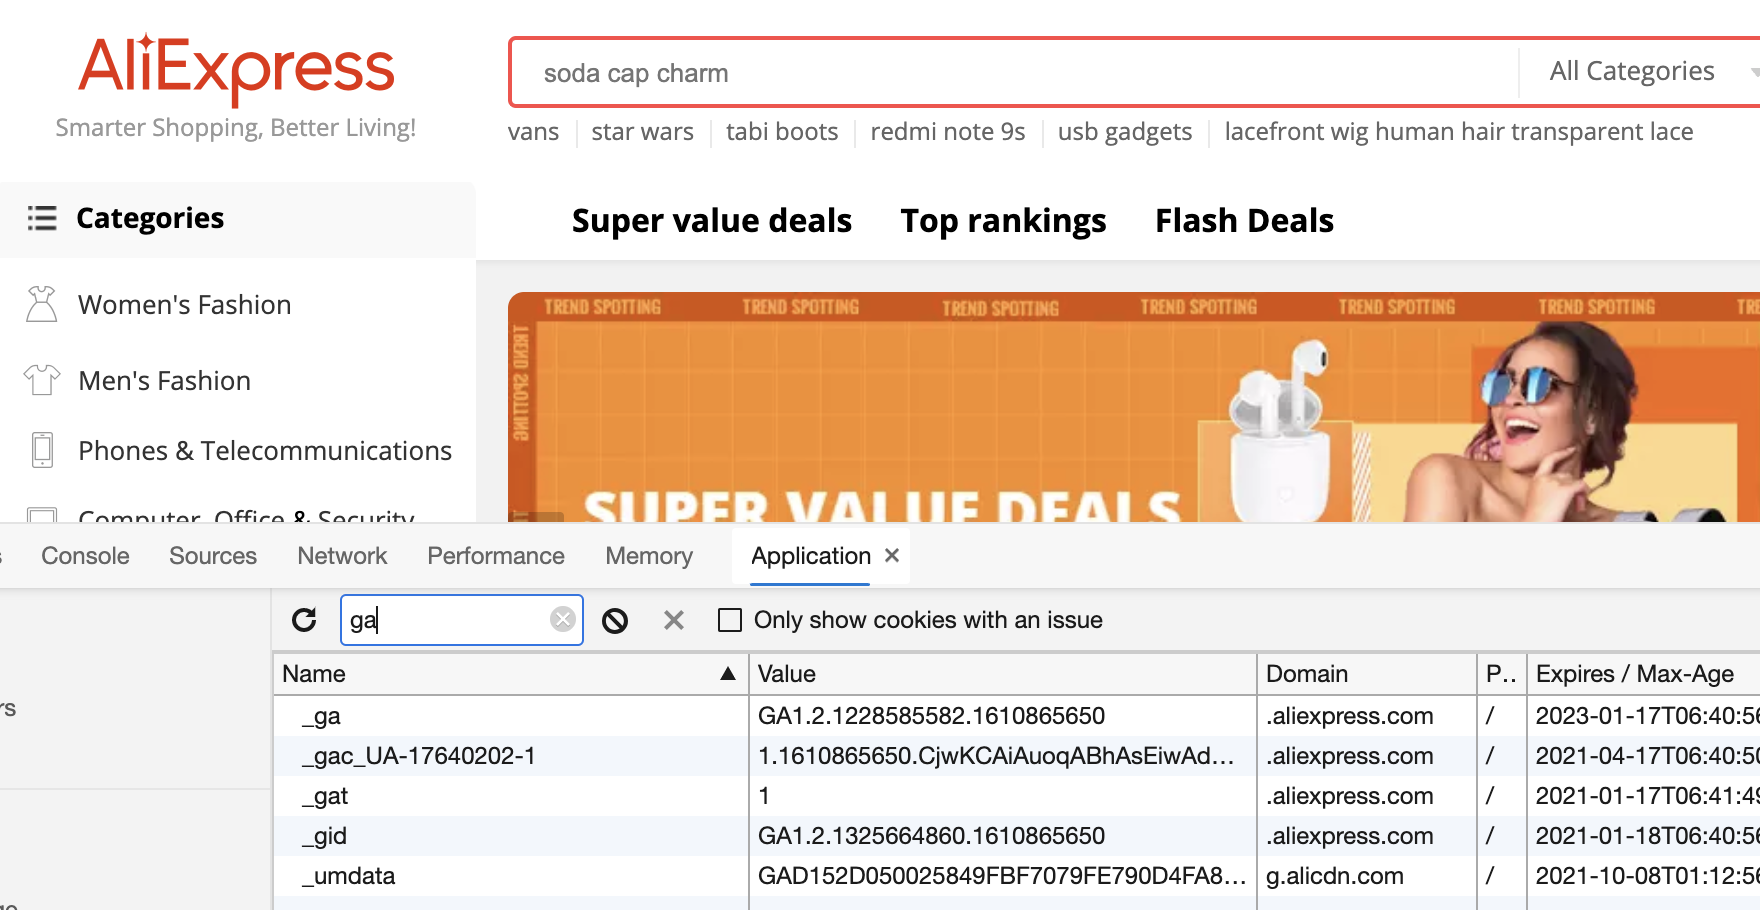Click the _gat value cell showing 1
This screenshot has width=1760, height=910.
pyautogui.click(x=1003, y=796)
